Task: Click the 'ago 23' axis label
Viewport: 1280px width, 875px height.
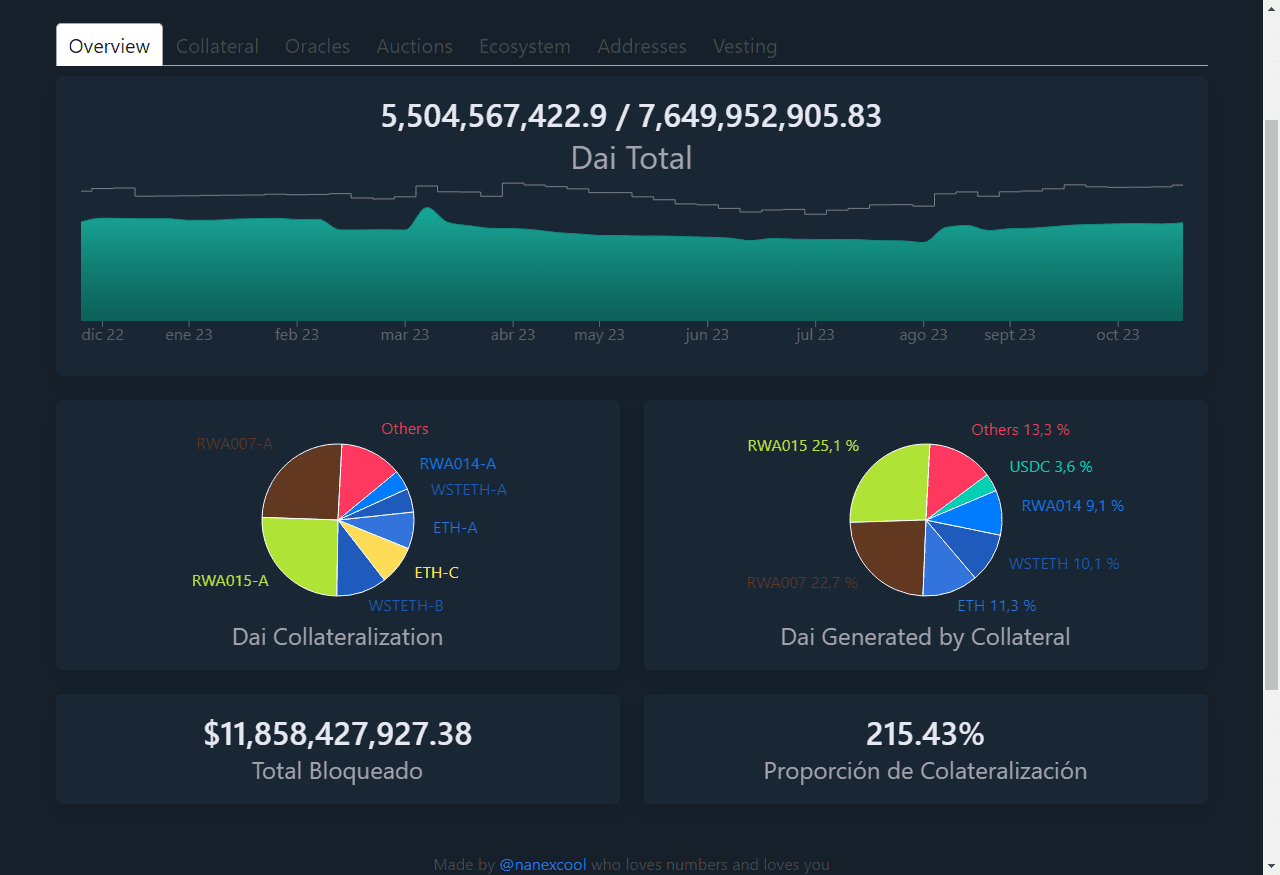Action: coord(923,335)
